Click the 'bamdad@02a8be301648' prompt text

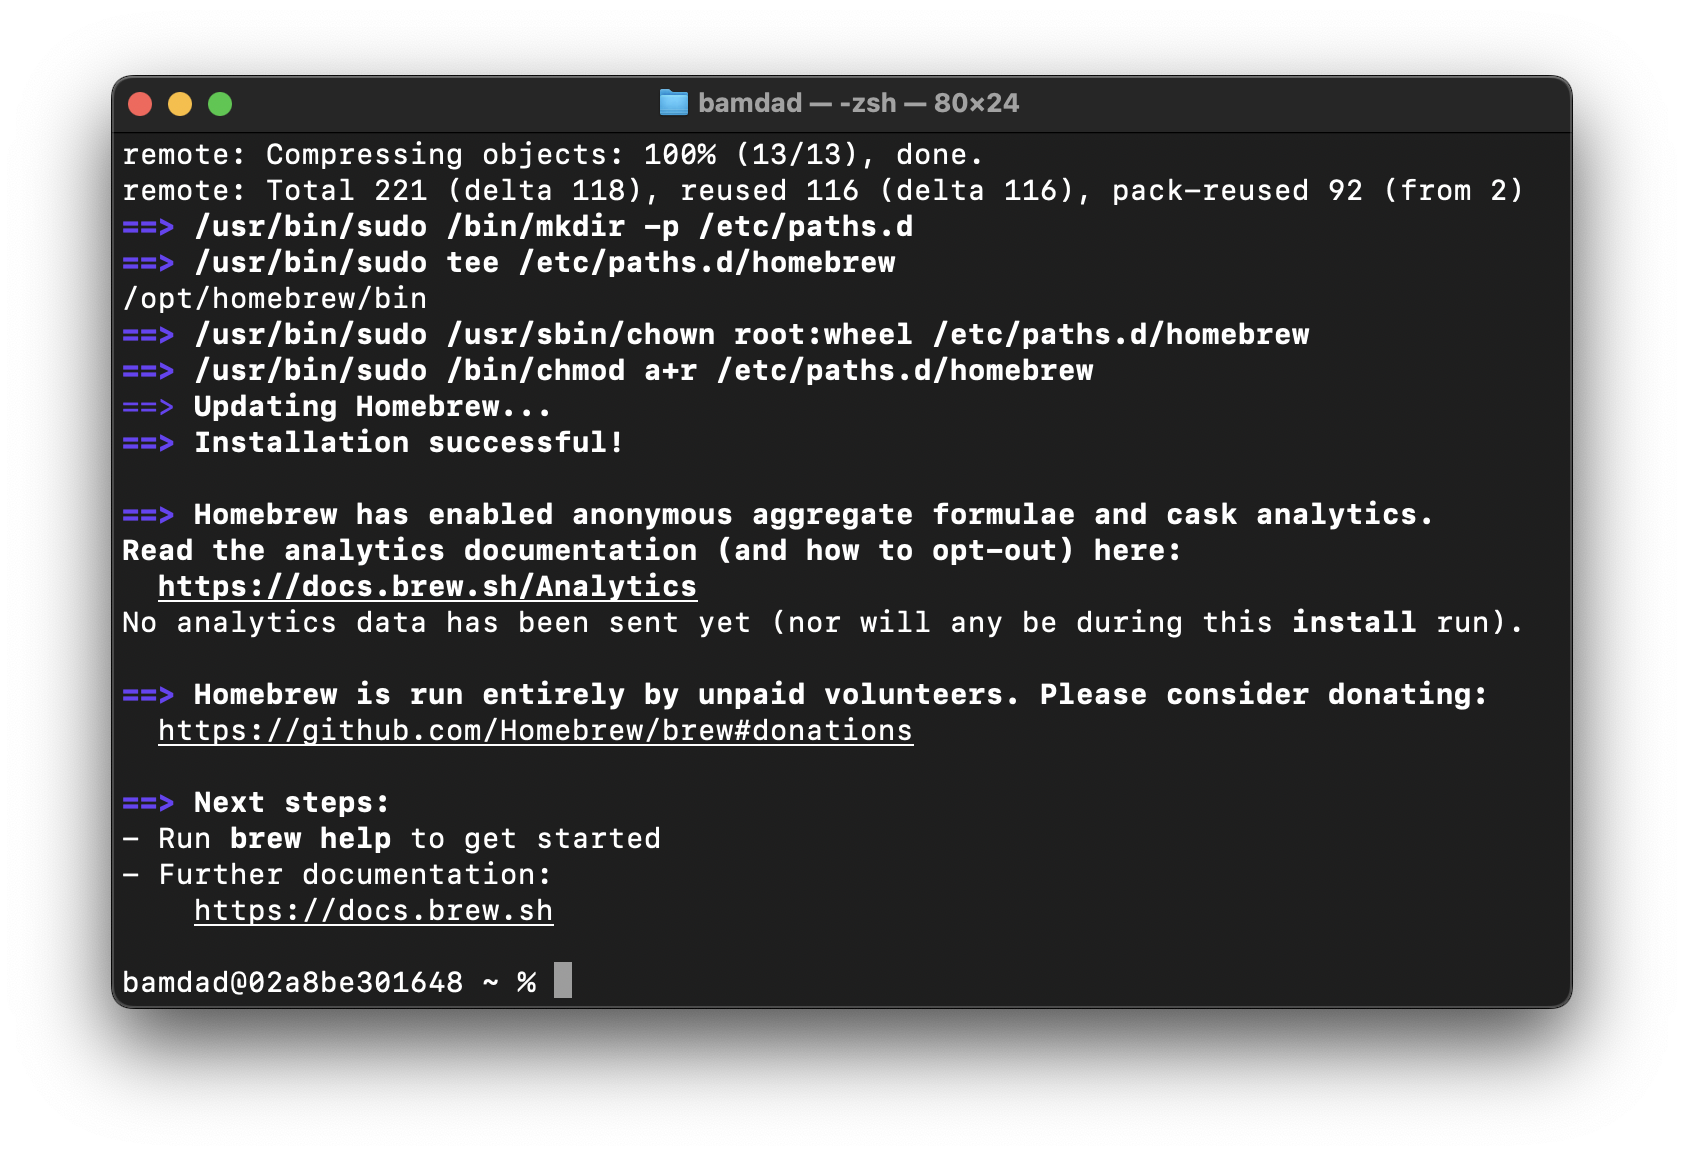click(292, 983)
